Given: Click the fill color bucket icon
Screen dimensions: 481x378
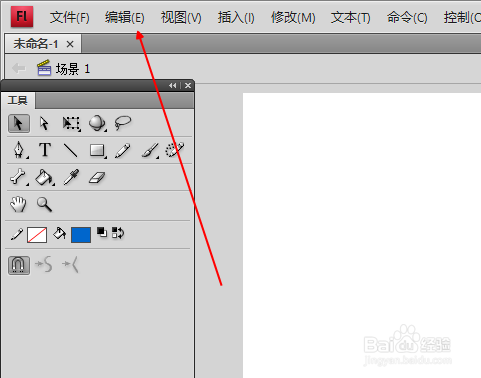Looking at the screenshot, I should click(x=59, y=233).
